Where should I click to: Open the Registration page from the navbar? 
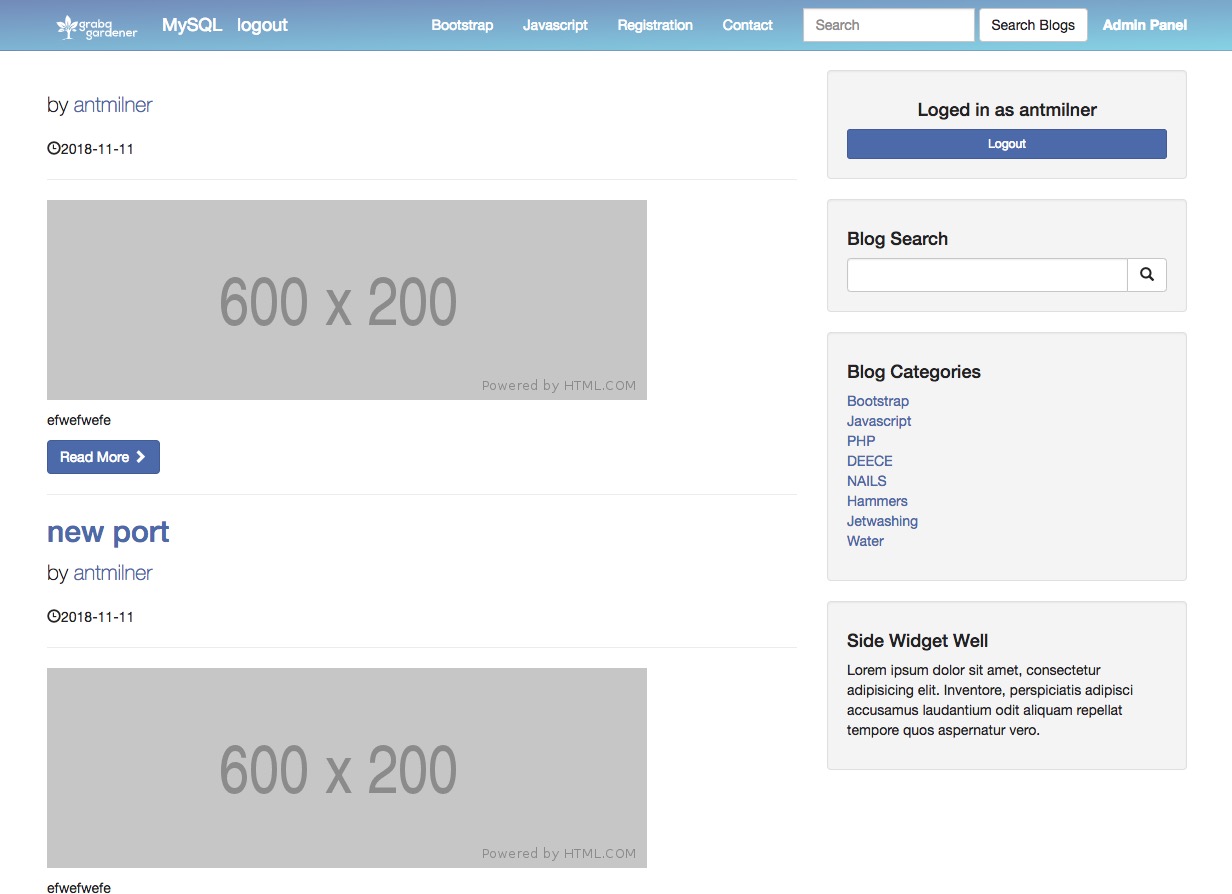coord(655,25)
